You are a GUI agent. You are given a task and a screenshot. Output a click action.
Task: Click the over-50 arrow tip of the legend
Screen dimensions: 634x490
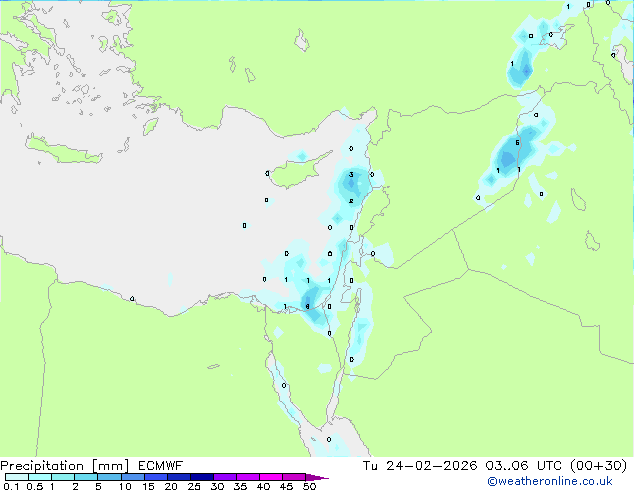[317, 477]
